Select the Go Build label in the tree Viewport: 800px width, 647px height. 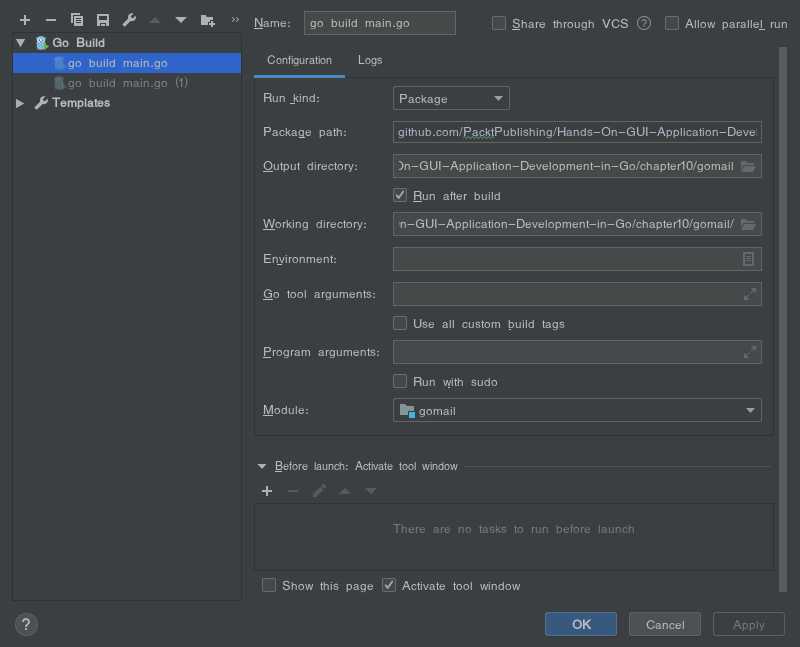click(x=79, y=43)
